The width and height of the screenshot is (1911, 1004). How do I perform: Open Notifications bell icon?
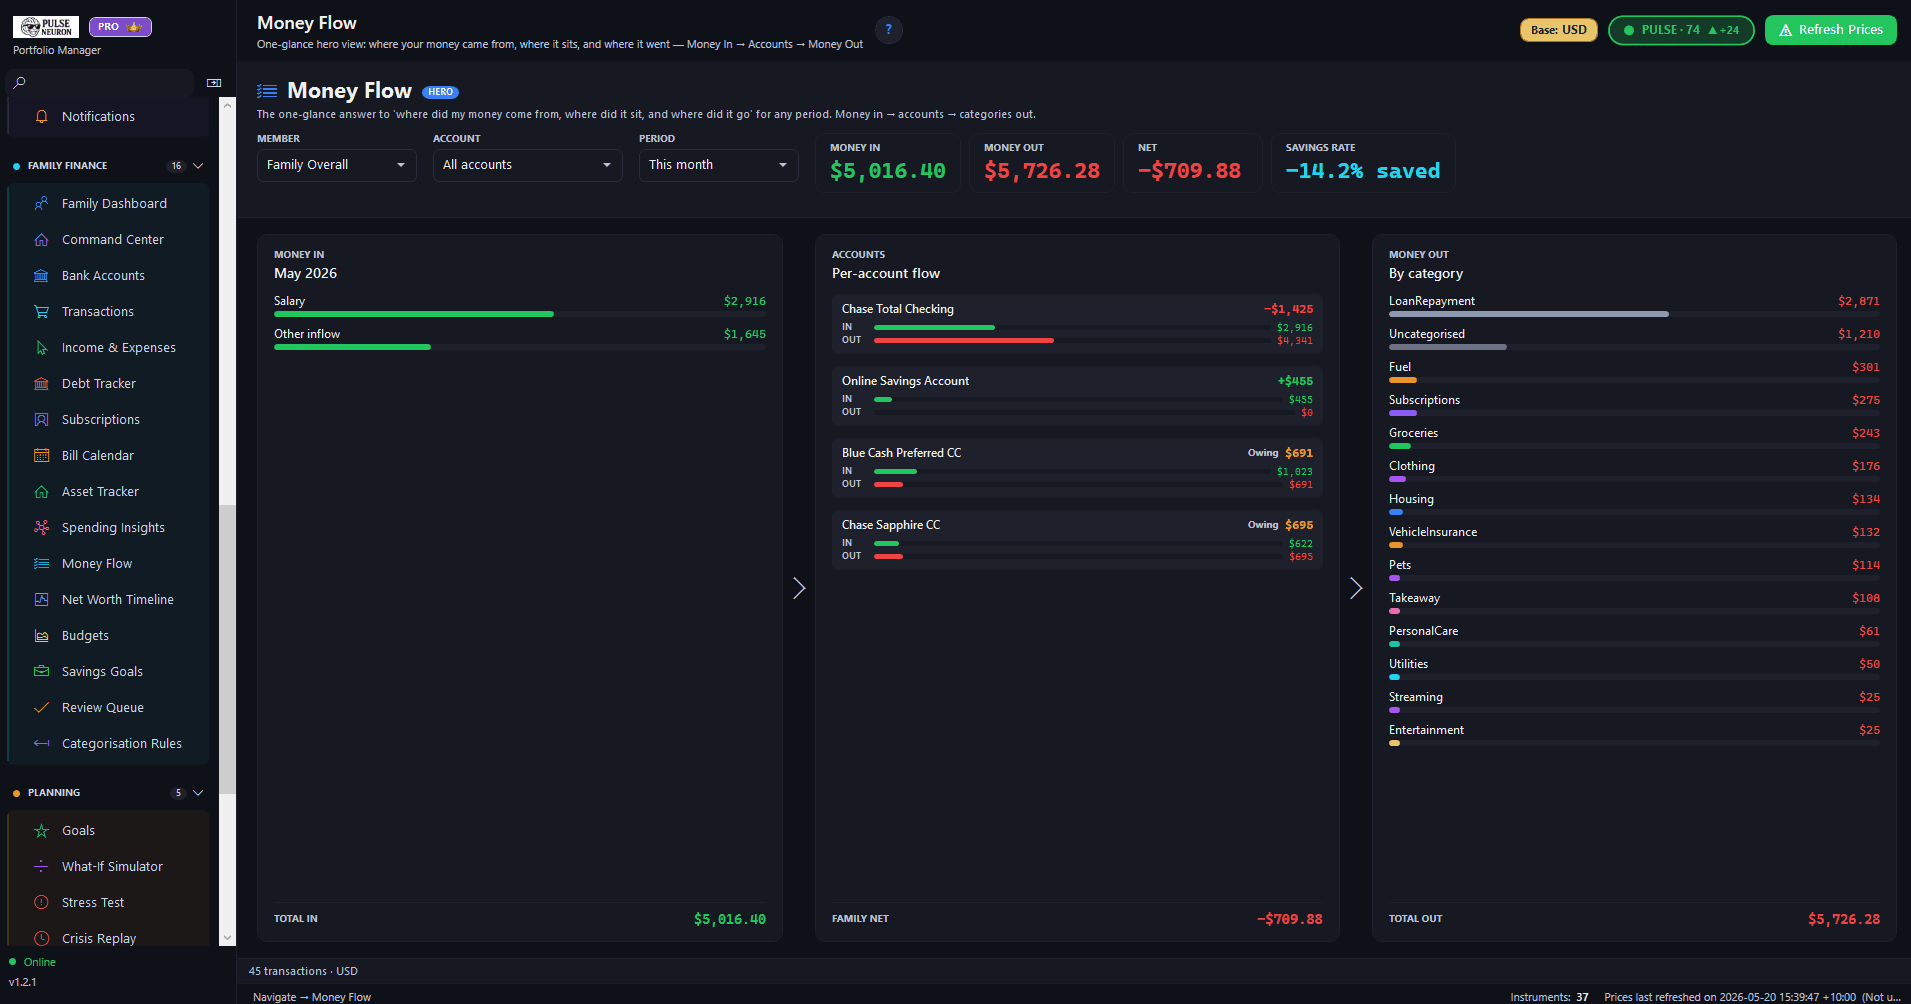point(41,117)
